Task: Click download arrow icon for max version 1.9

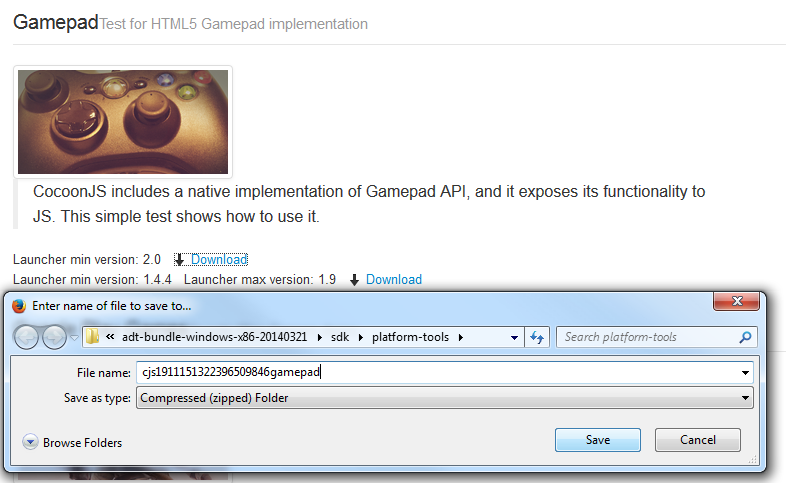Action: click(354, 280)
